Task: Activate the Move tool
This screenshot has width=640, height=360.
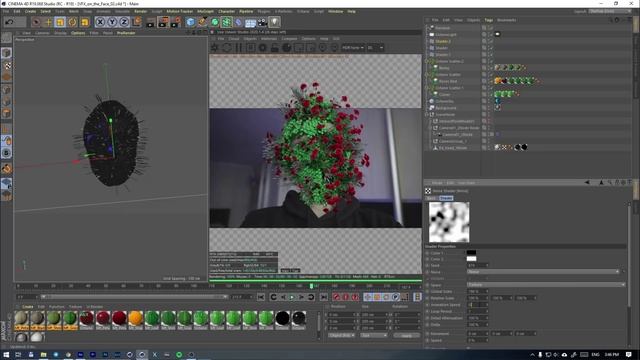Action: point(48,22)
